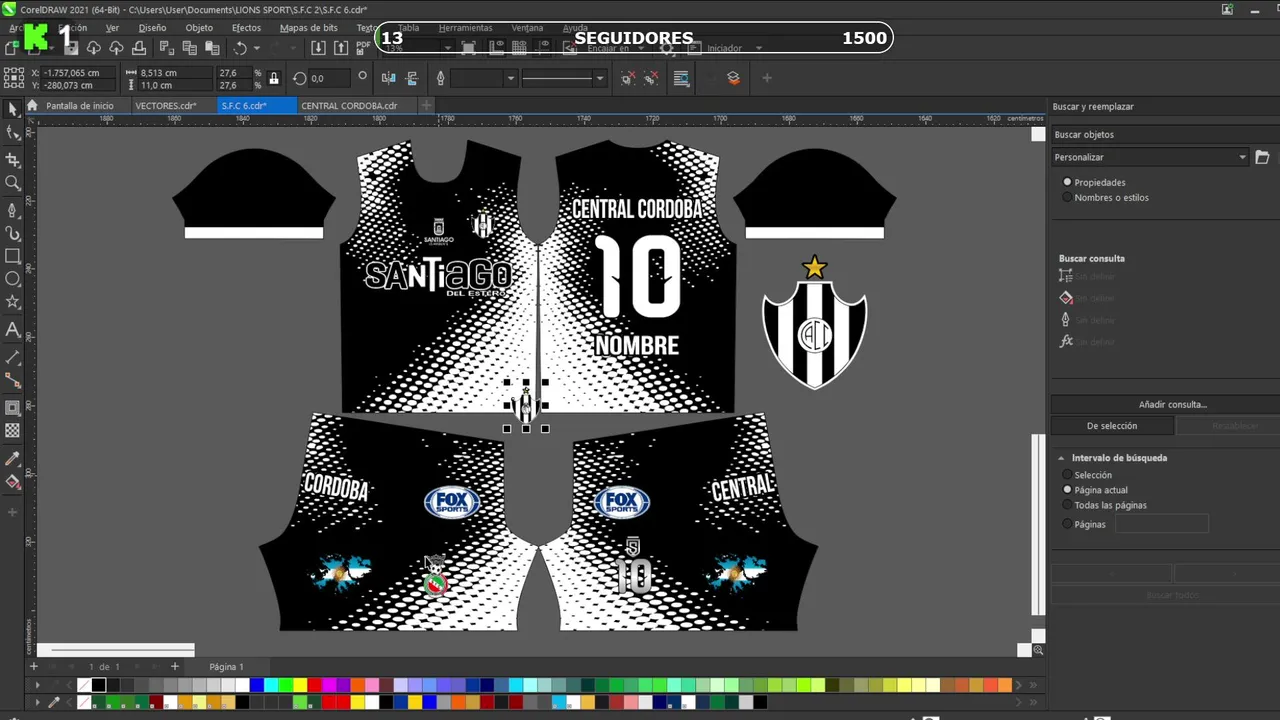Click the Publish to PDF icon
This screenshot has height=720, width=1280.
362,48
